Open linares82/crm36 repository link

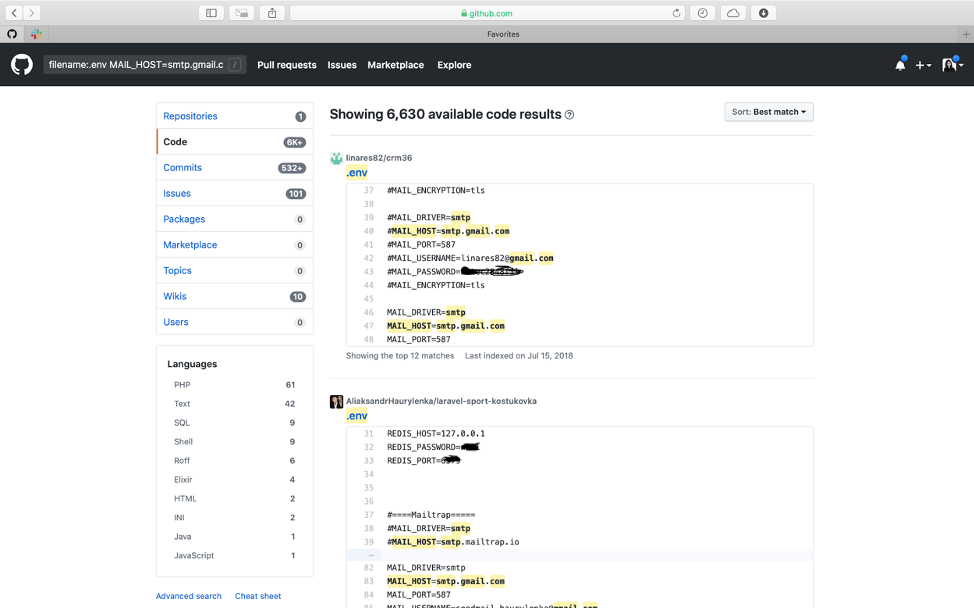point(379,158)
